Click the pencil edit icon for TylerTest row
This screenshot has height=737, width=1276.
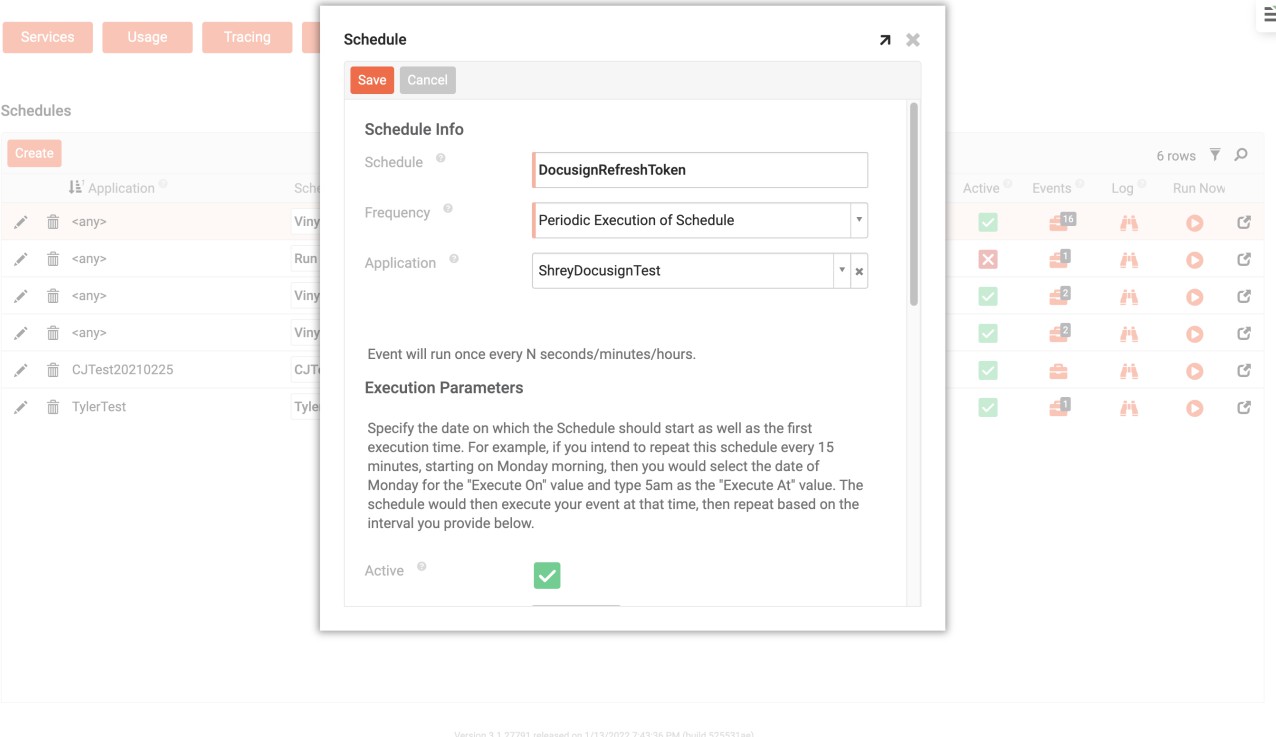[x=20, y=407]
